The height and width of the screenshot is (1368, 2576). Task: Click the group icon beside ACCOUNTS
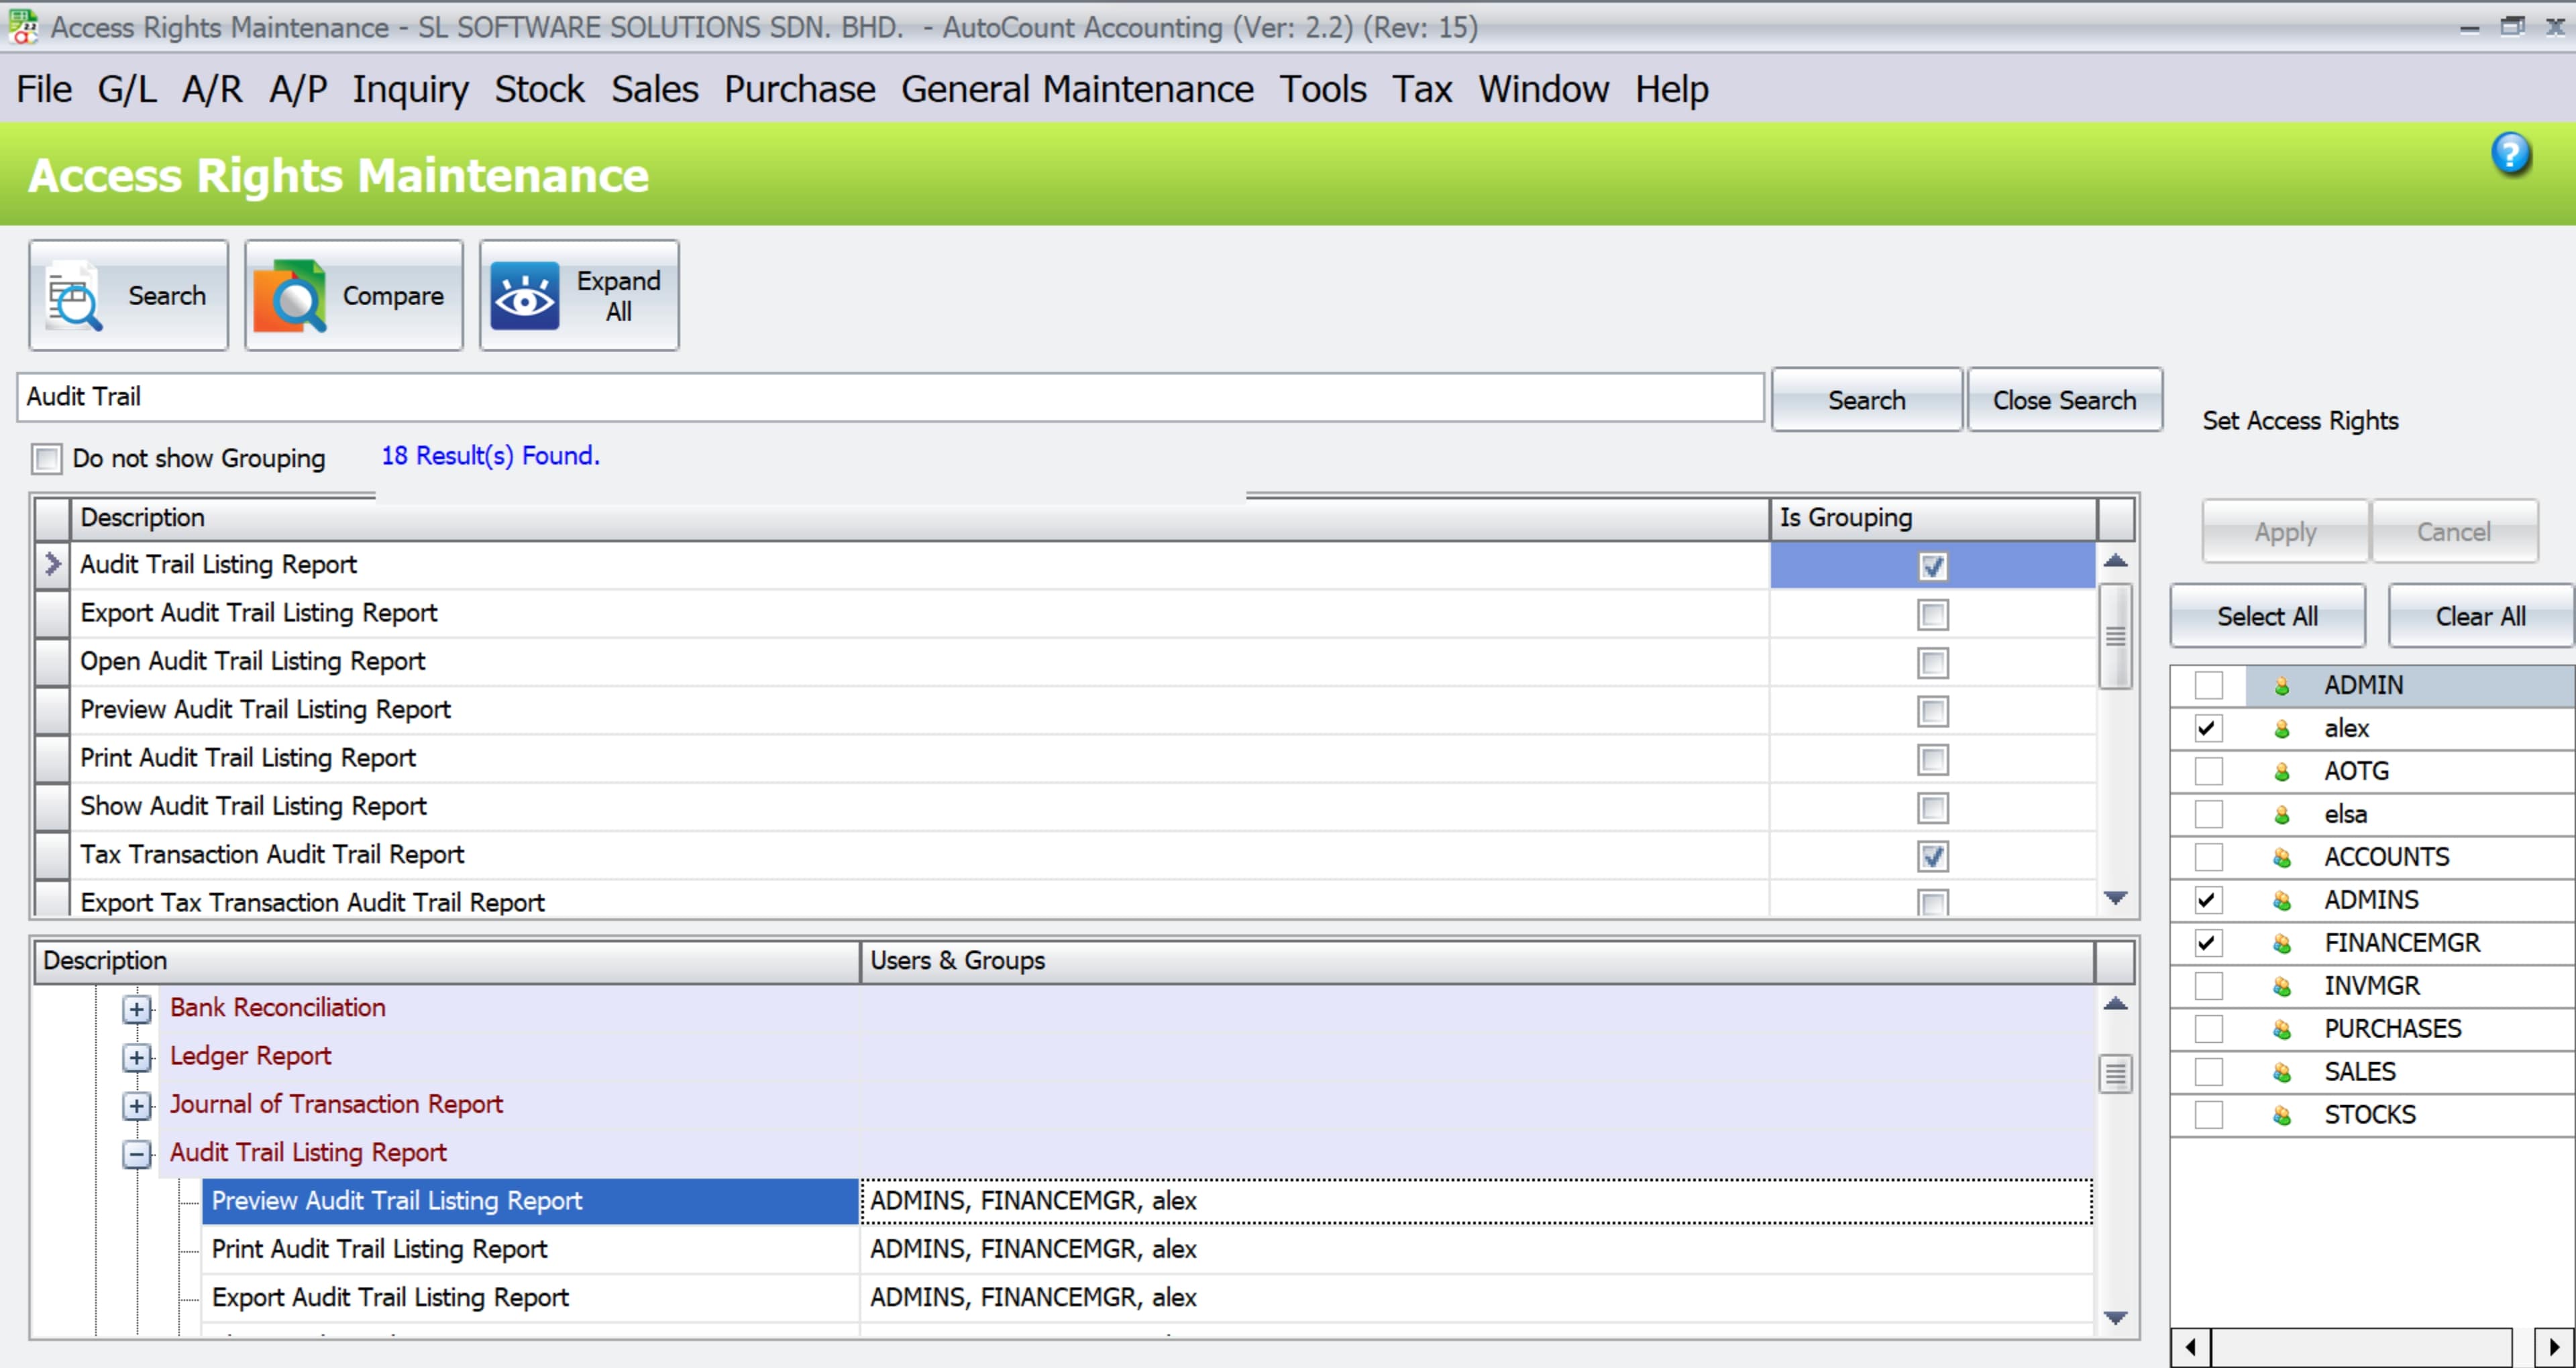point(2282,856)
